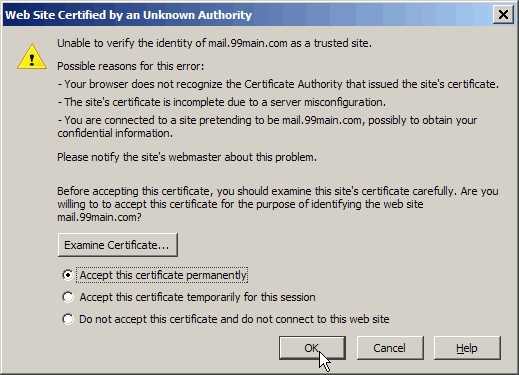Open the Help button
The height and width of the screenshot is (375, 519).
[467, 348]
